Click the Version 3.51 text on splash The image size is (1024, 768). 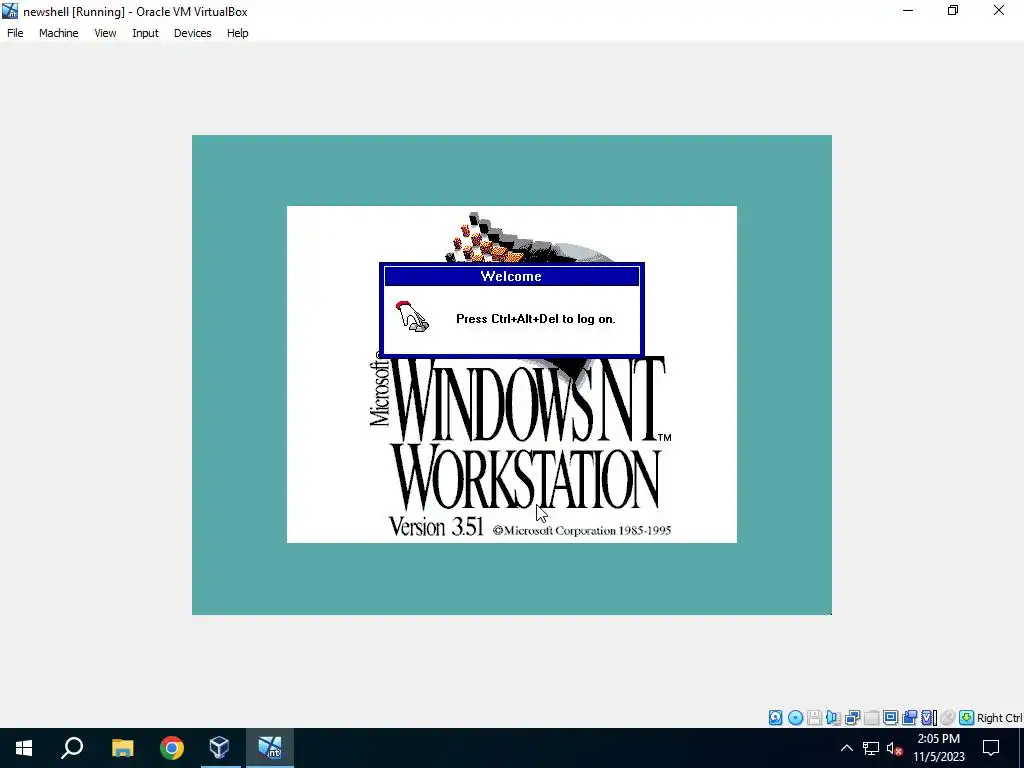tap(436, 526)
